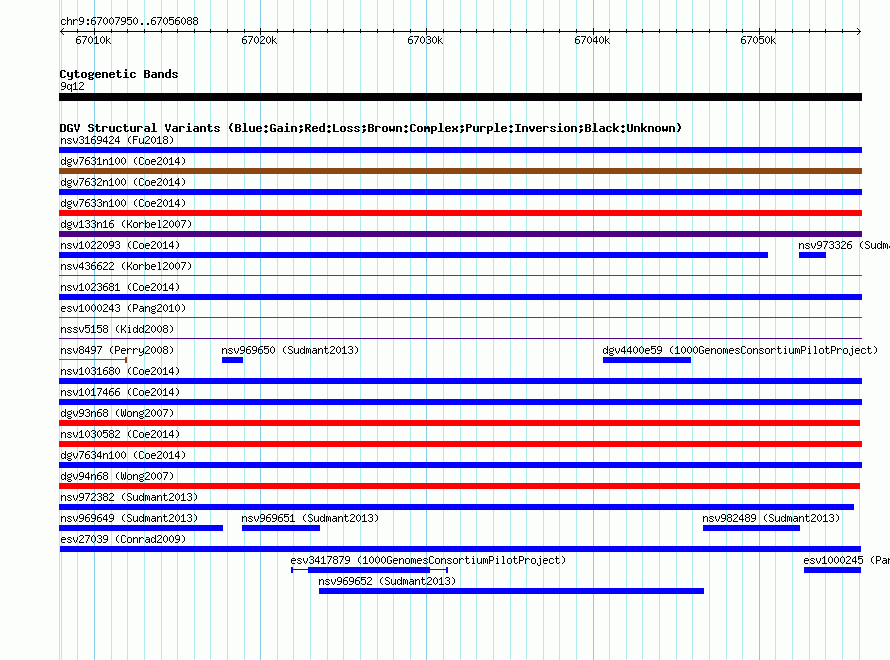Click nsv969652 (Sudmant2013) label
The image size is (890, 660).
(x=387, y=581)
